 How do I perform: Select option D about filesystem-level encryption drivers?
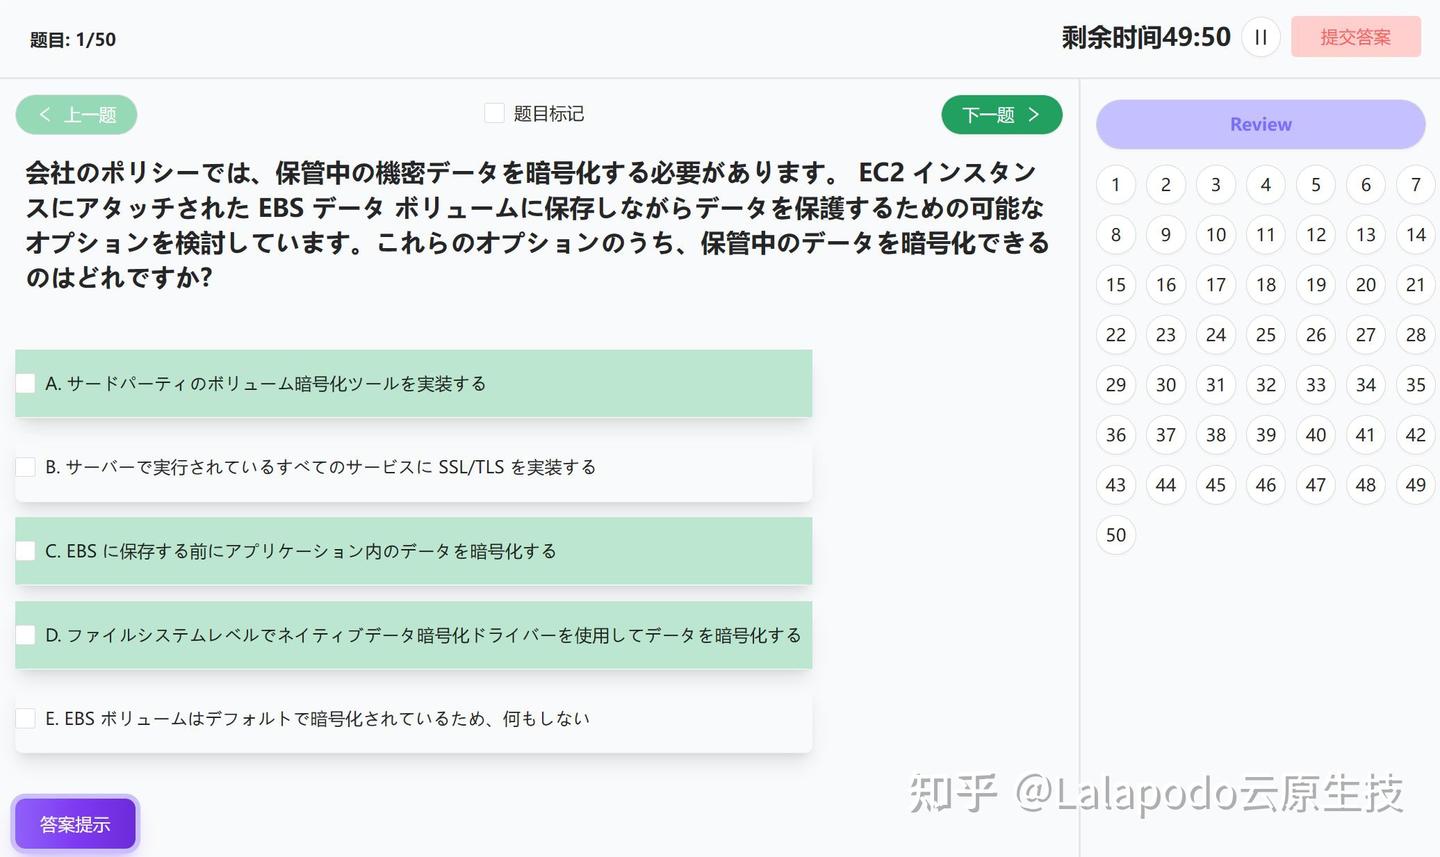coord(25,634)
